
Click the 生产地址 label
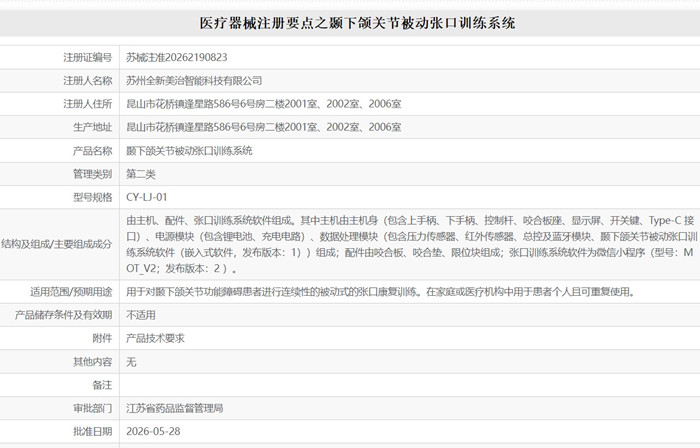(x=92, y=127)
